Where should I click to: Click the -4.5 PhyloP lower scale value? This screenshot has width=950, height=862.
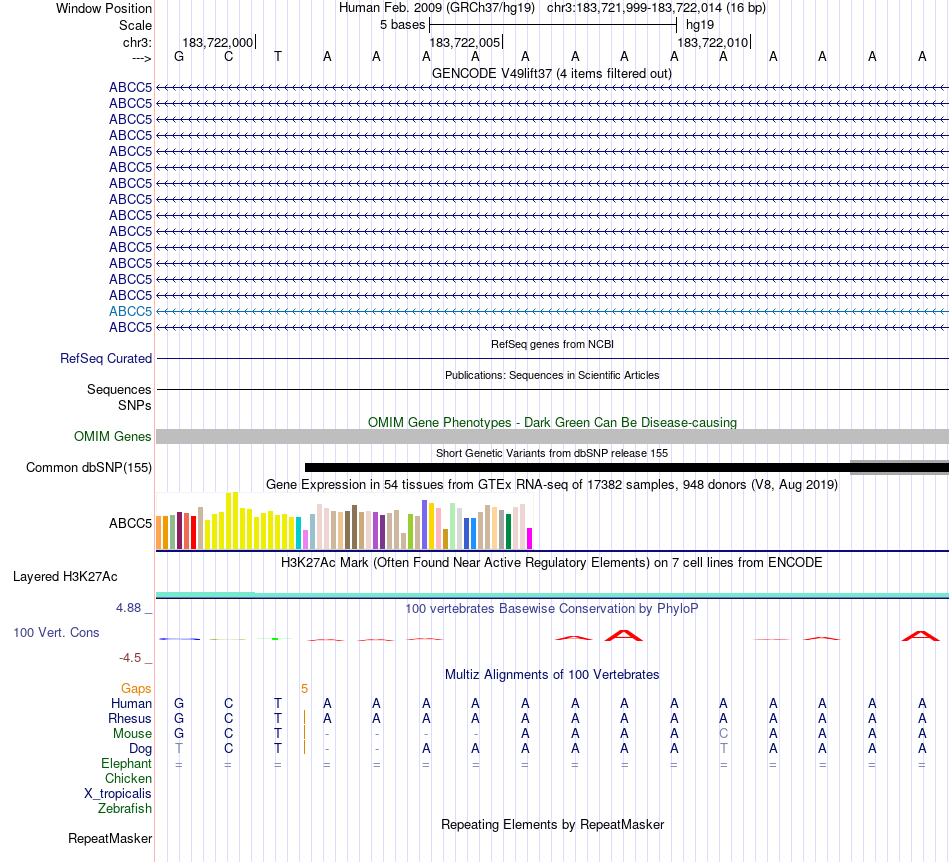click(x=130, y=658)
